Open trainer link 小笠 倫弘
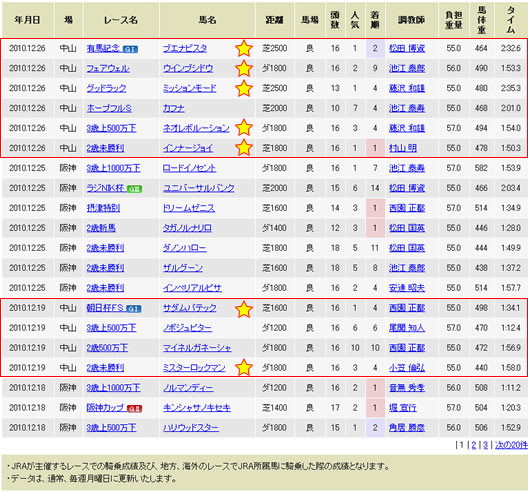 tap(407, 368)
